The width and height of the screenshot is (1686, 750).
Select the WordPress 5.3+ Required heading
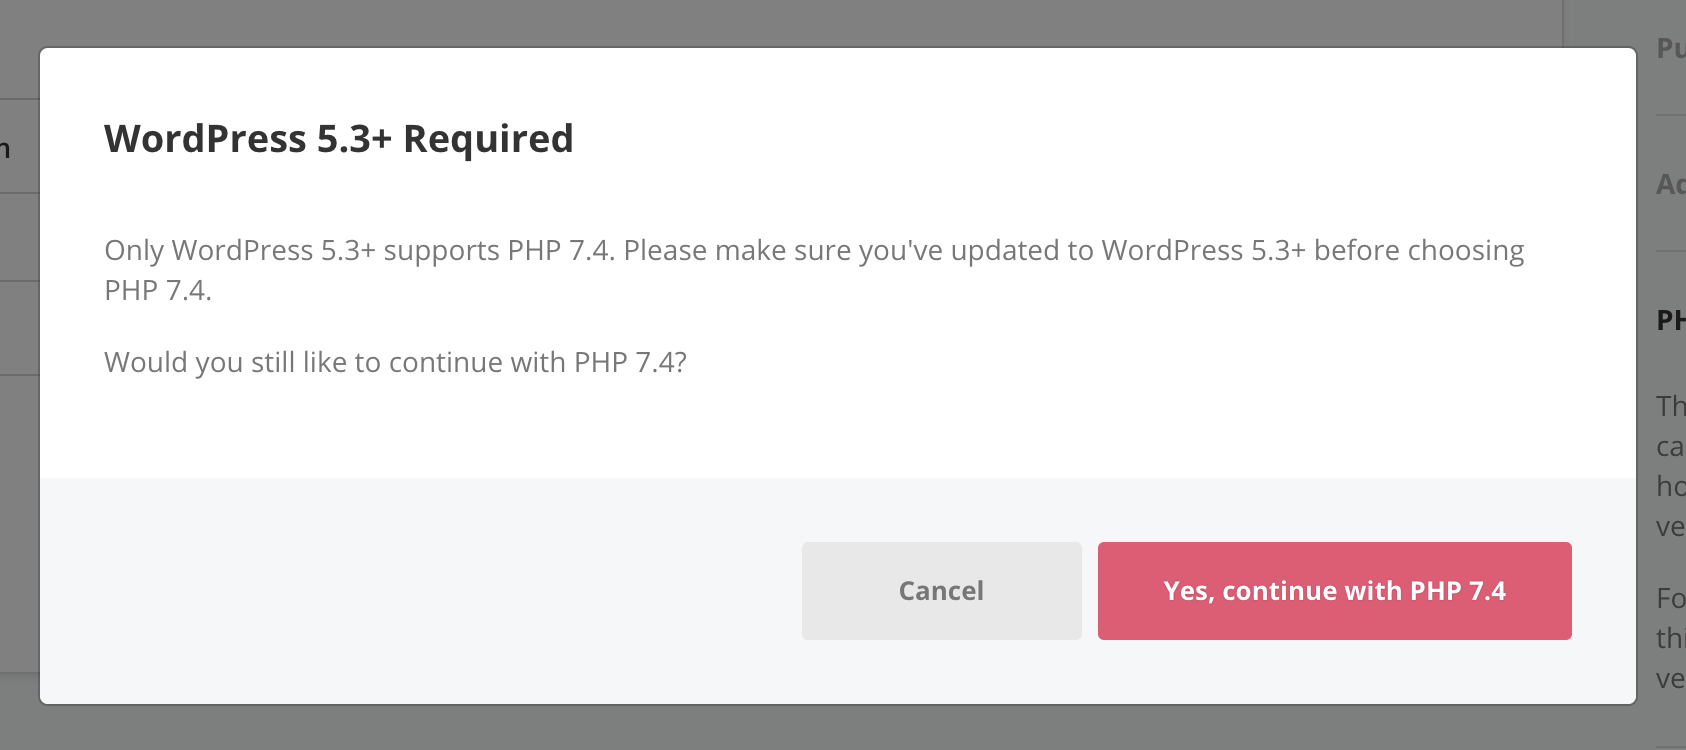pos(339,138)
